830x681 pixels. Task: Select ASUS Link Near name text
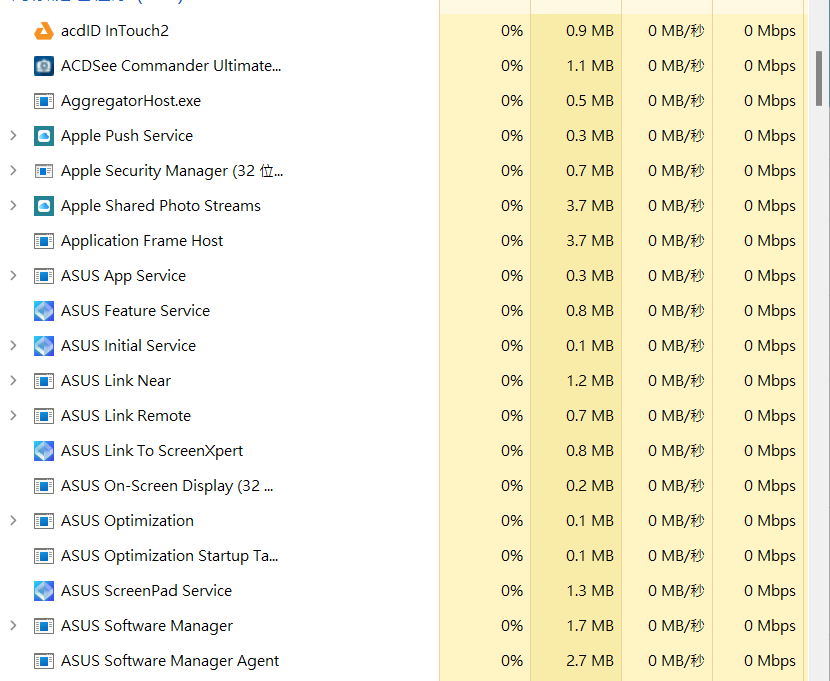click(116, 381)
